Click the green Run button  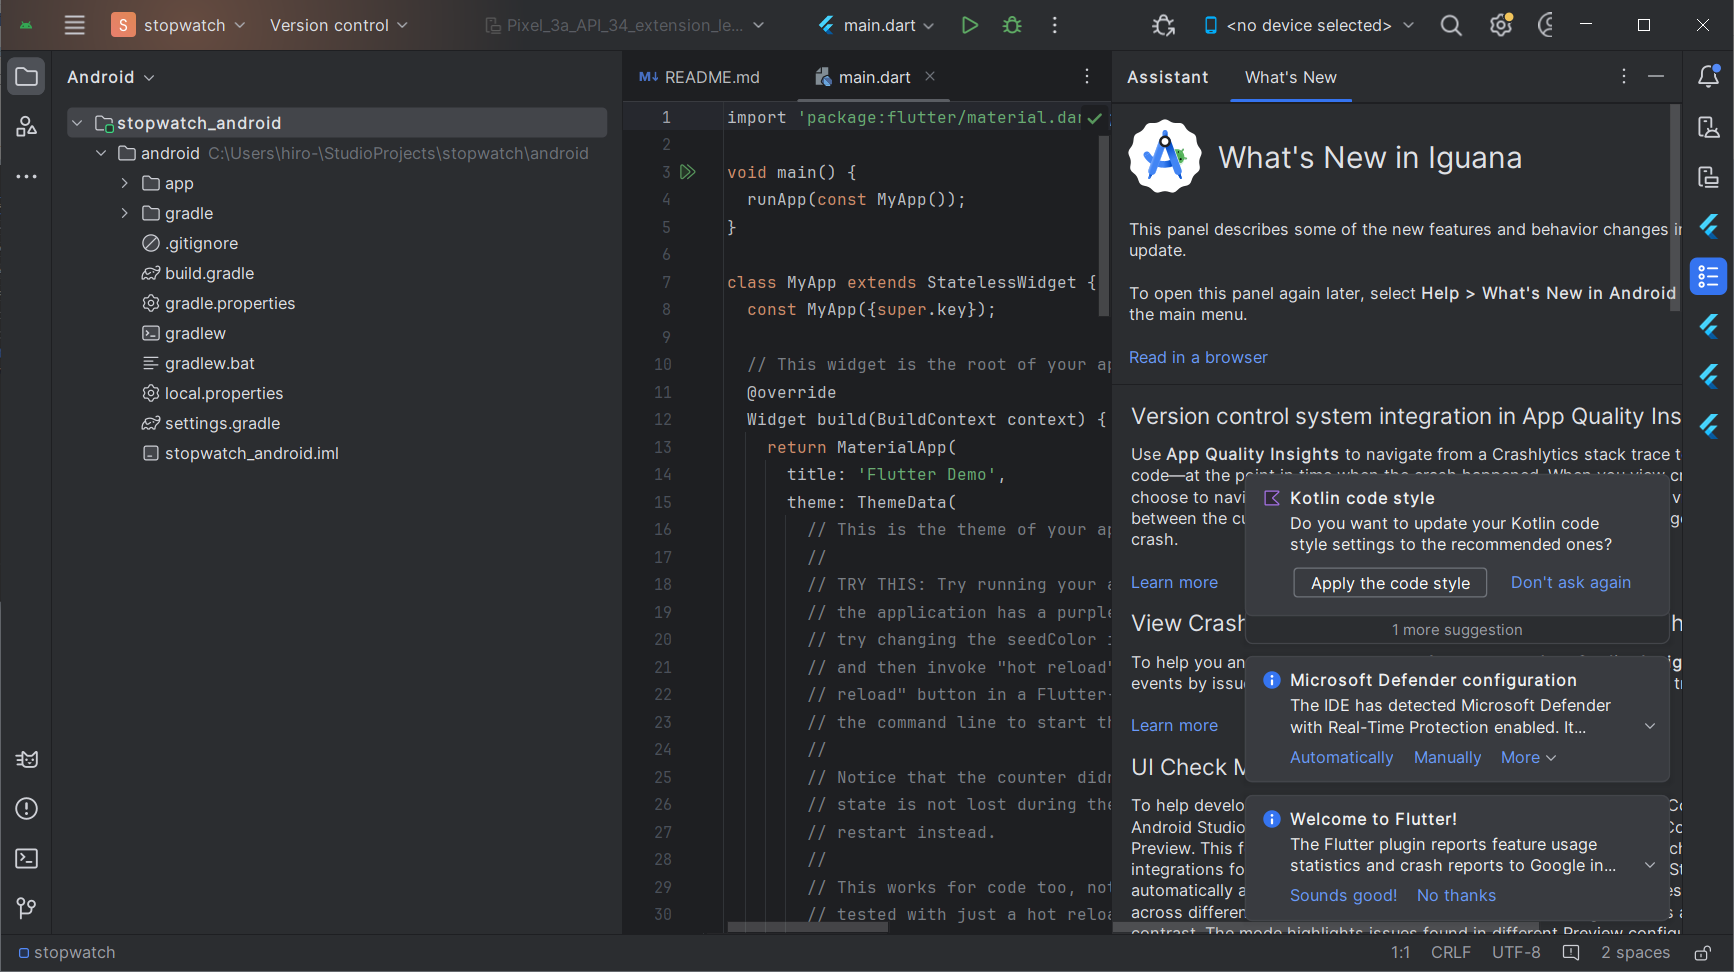pos(969,25)
